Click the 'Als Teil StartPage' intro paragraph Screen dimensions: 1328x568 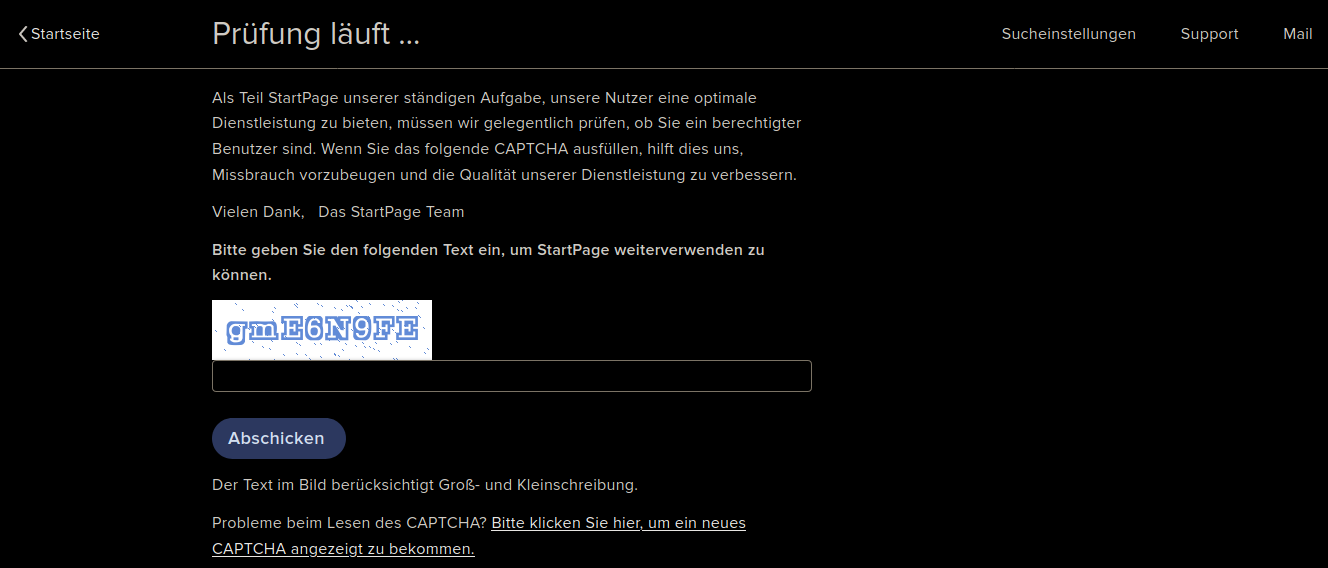[x=507, y=136]
